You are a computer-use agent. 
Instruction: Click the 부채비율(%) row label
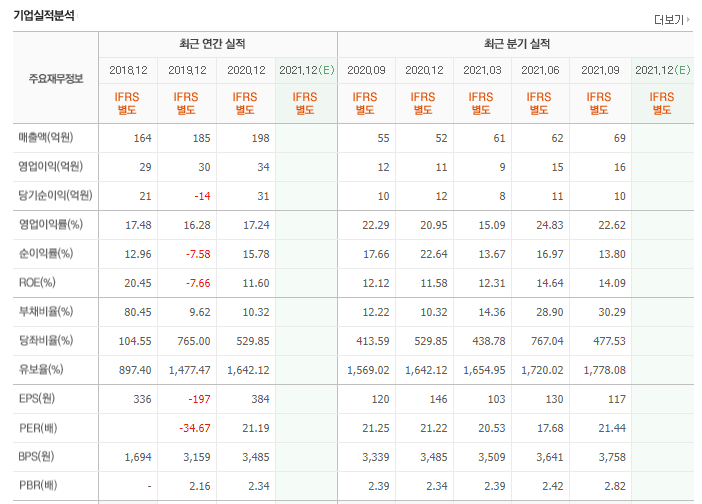[x=46, y=312]
